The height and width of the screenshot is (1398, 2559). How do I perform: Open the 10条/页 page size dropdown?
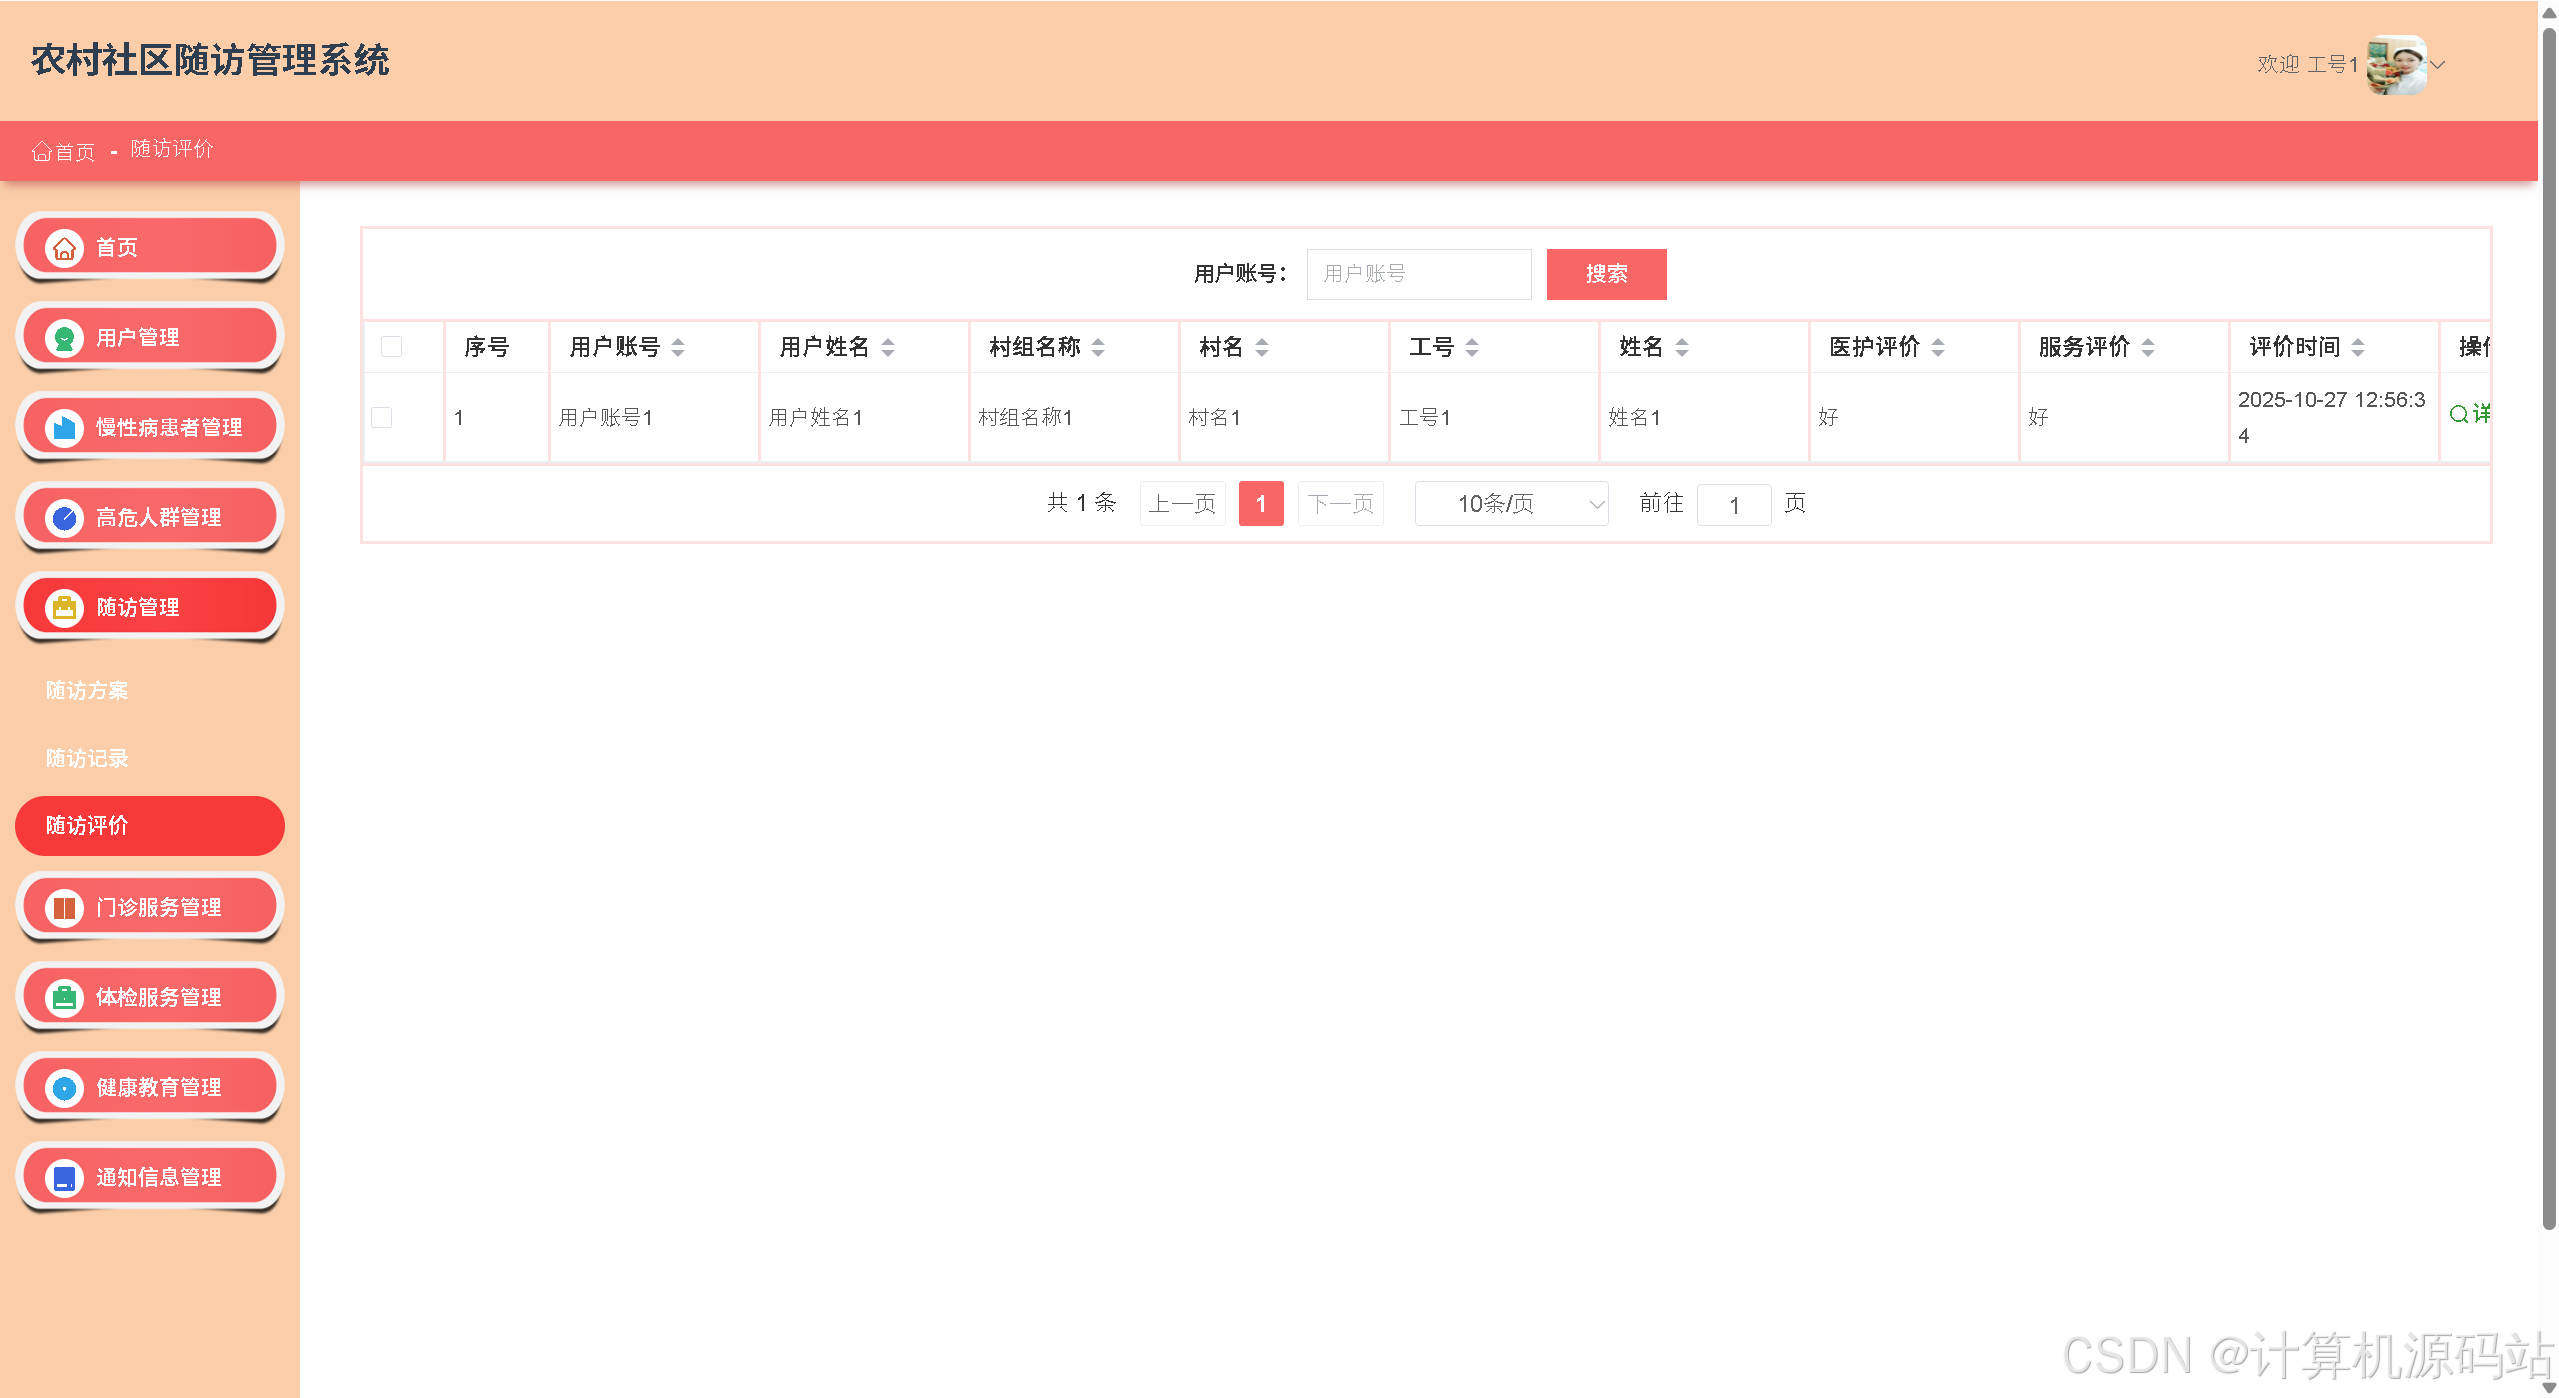pos(1511,503)
